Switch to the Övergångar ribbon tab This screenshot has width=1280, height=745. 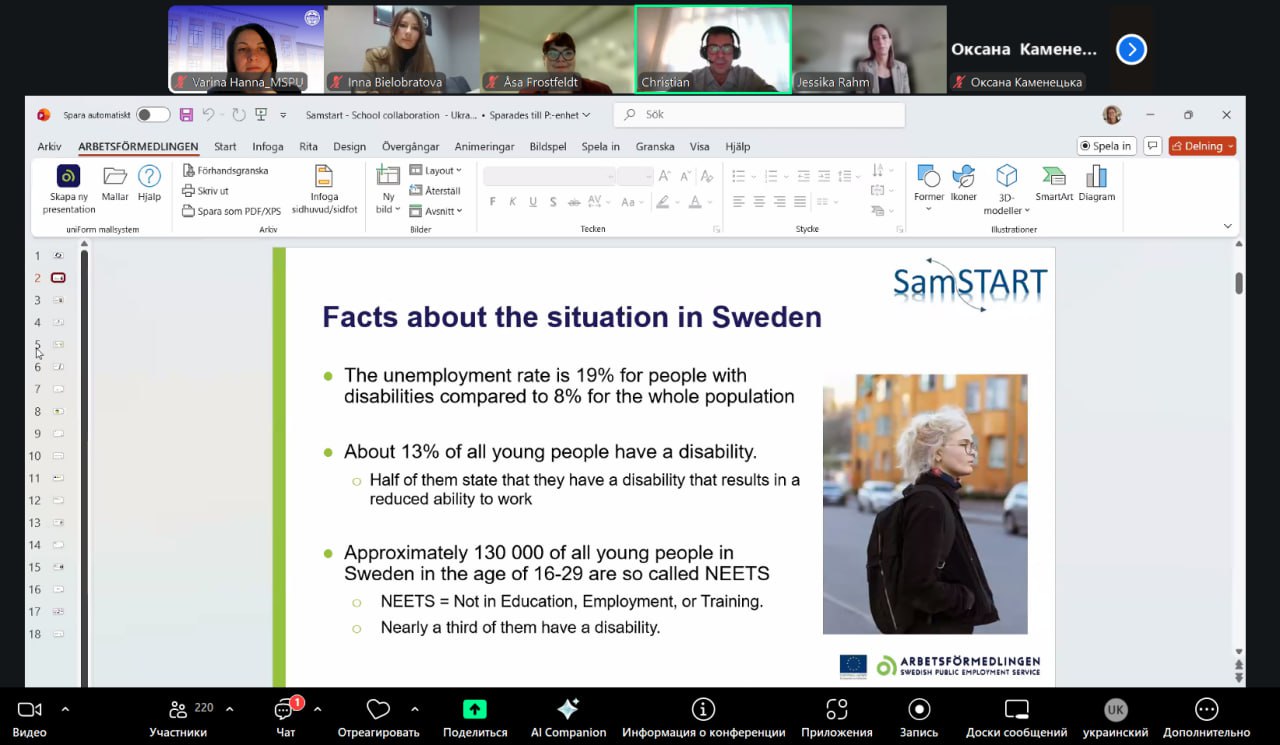410,147
